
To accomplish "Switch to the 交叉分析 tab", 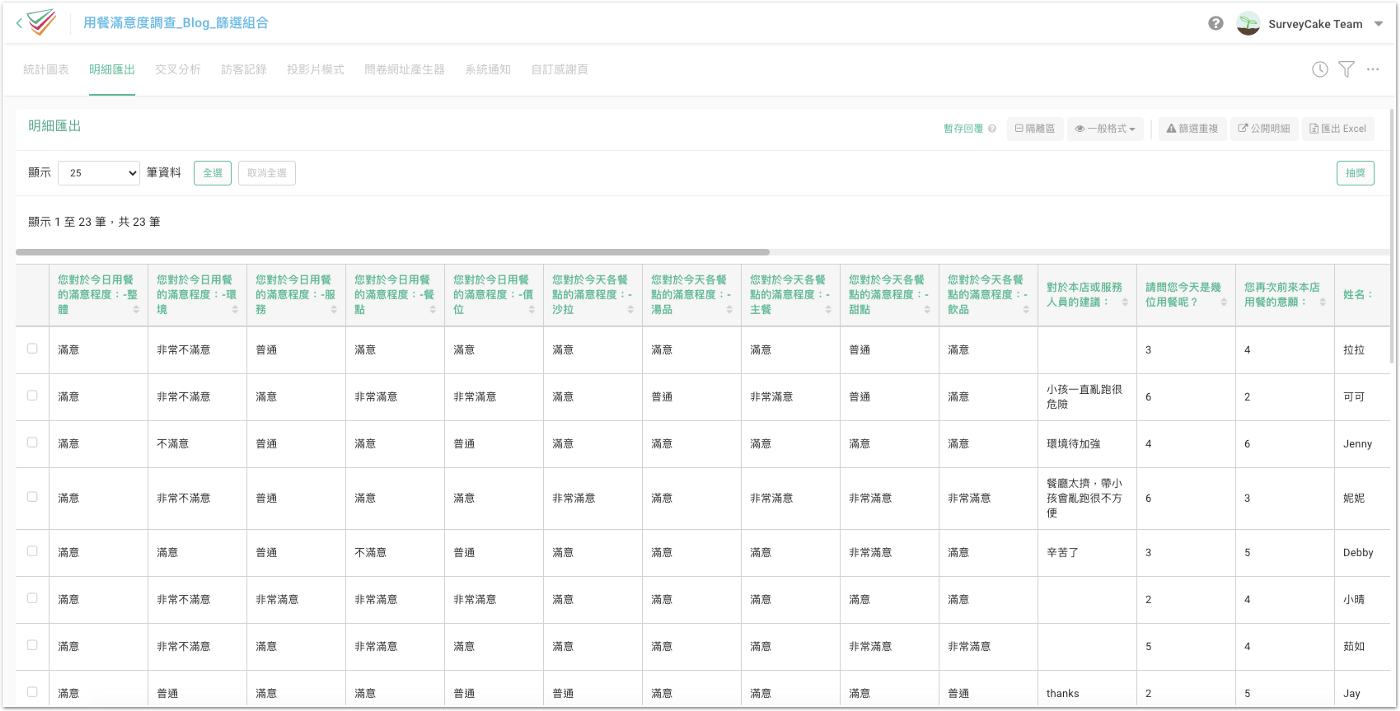I will tap(178, 70).
